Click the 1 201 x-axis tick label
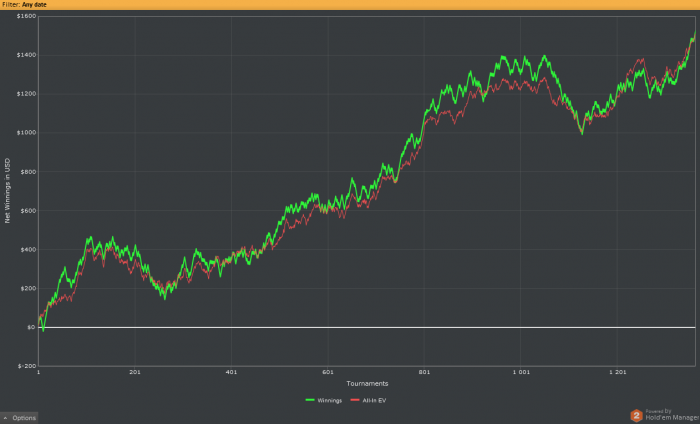 point(617,372)
